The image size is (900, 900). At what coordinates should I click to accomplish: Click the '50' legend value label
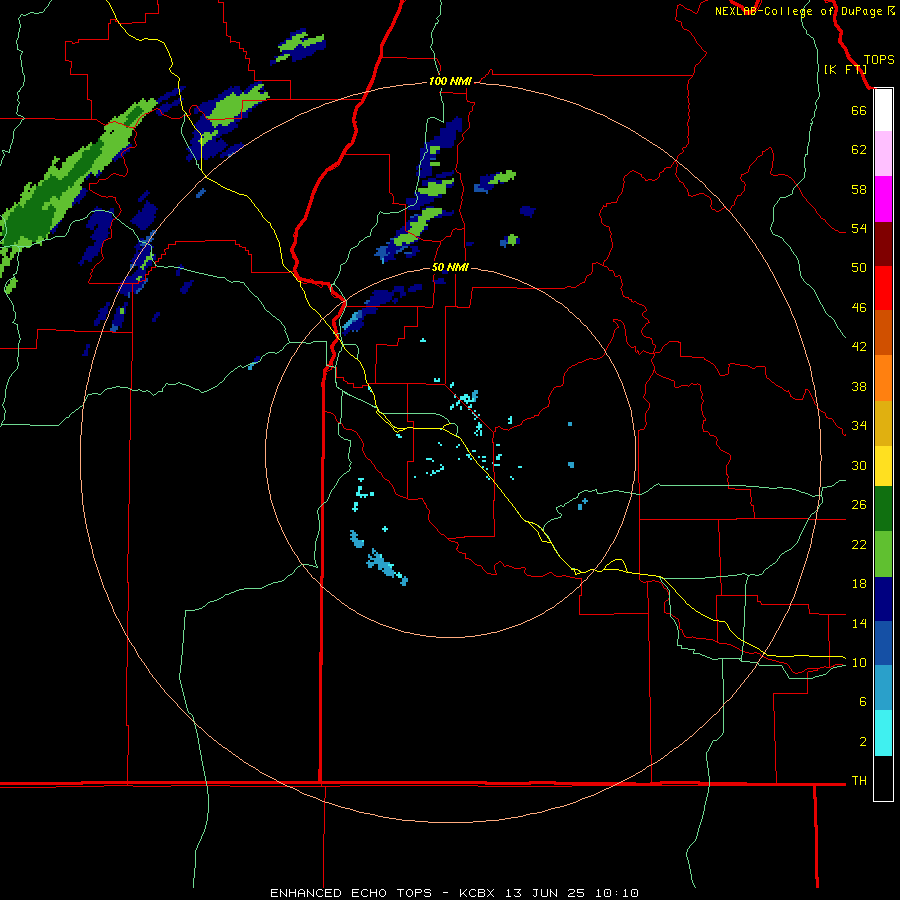coord(859,268)
